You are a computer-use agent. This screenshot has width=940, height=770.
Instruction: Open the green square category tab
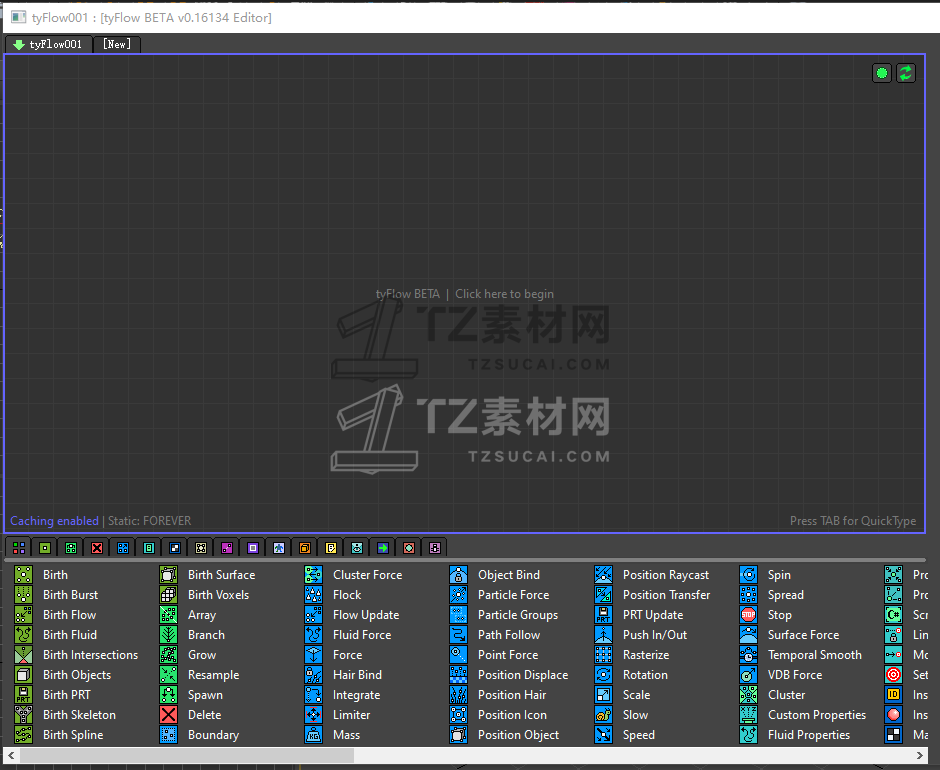45,548
